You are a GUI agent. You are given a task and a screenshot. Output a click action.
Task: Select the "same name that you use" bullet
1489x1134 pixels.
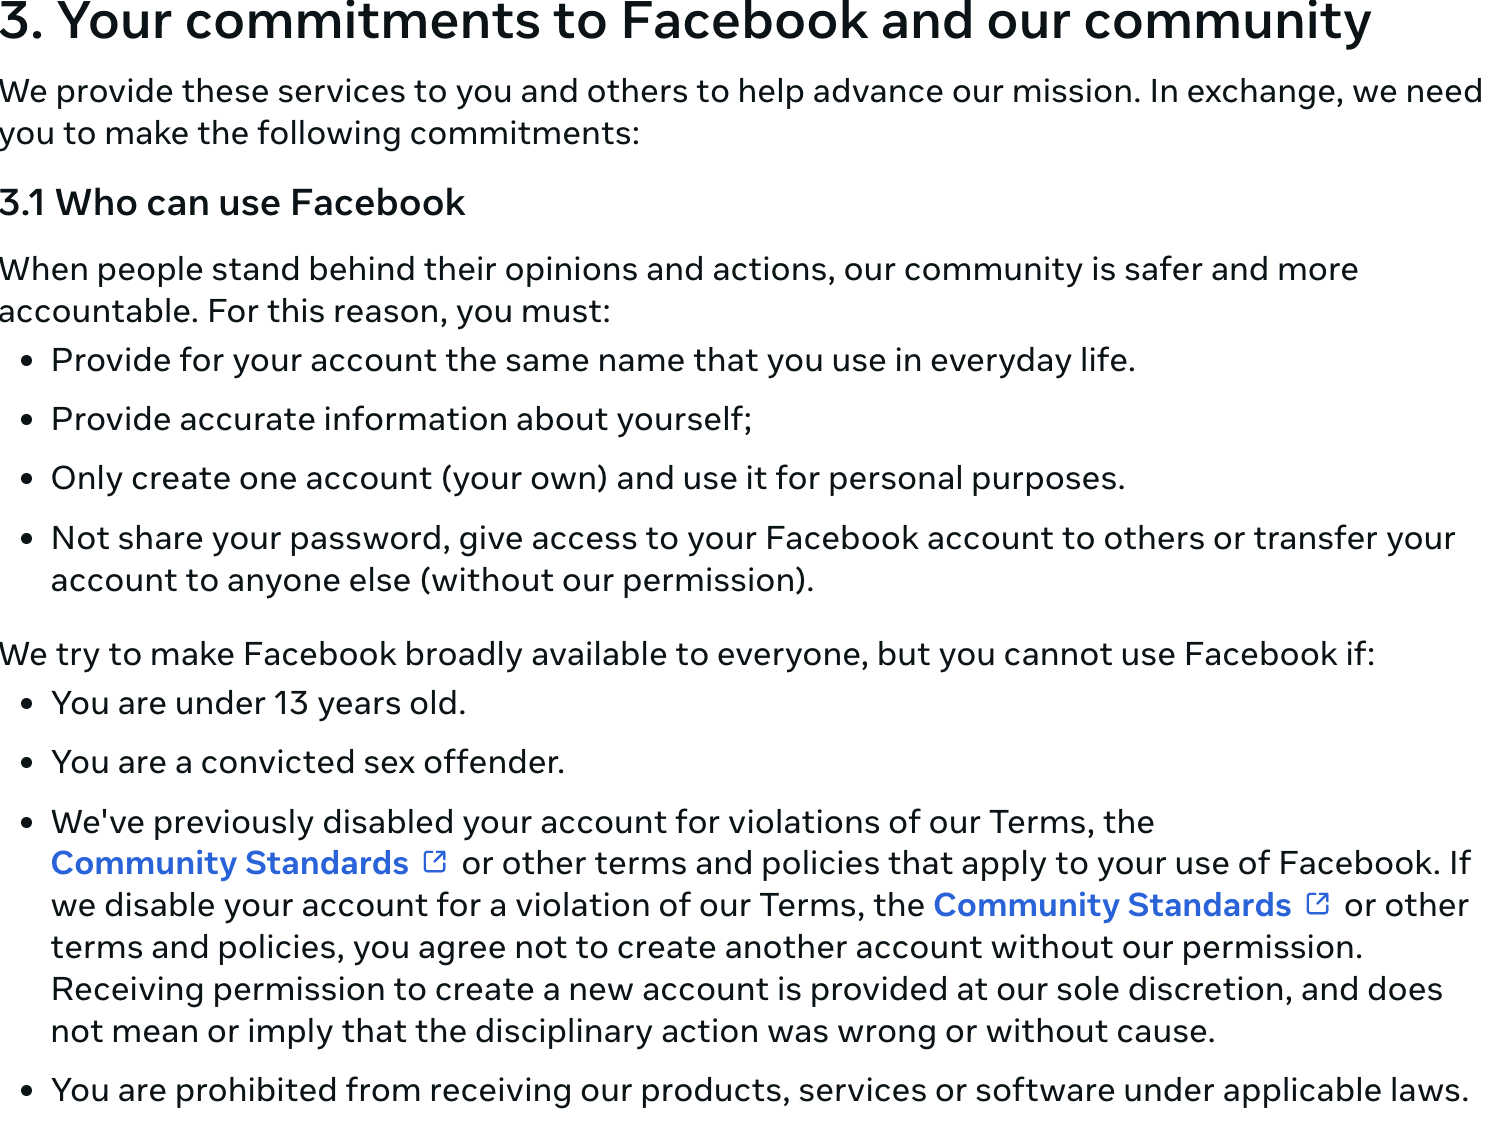[593, 360]
